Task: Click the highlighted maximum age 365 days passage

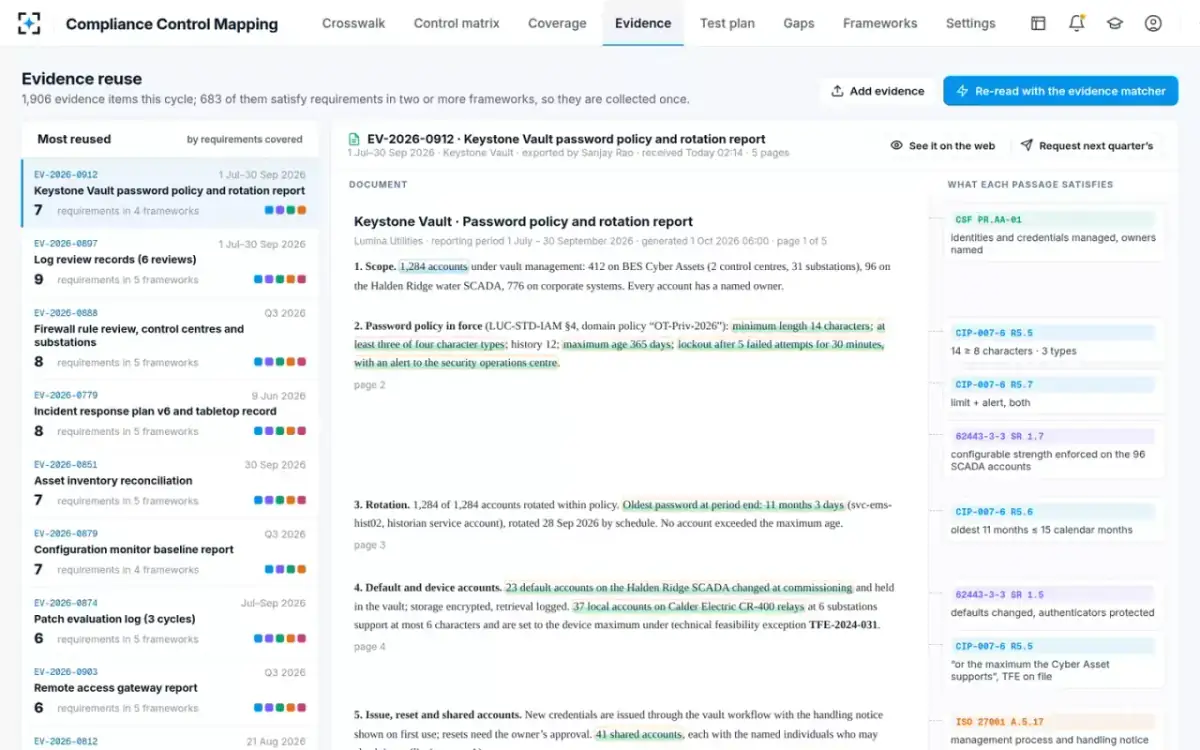Action: tap(616, 344)
